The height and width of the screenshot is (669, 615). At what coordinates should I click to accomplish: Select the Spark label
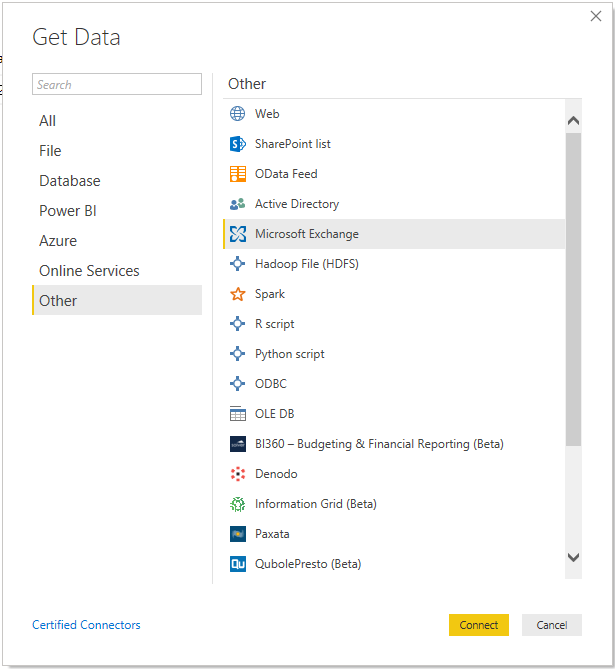[x=270, y=294]
